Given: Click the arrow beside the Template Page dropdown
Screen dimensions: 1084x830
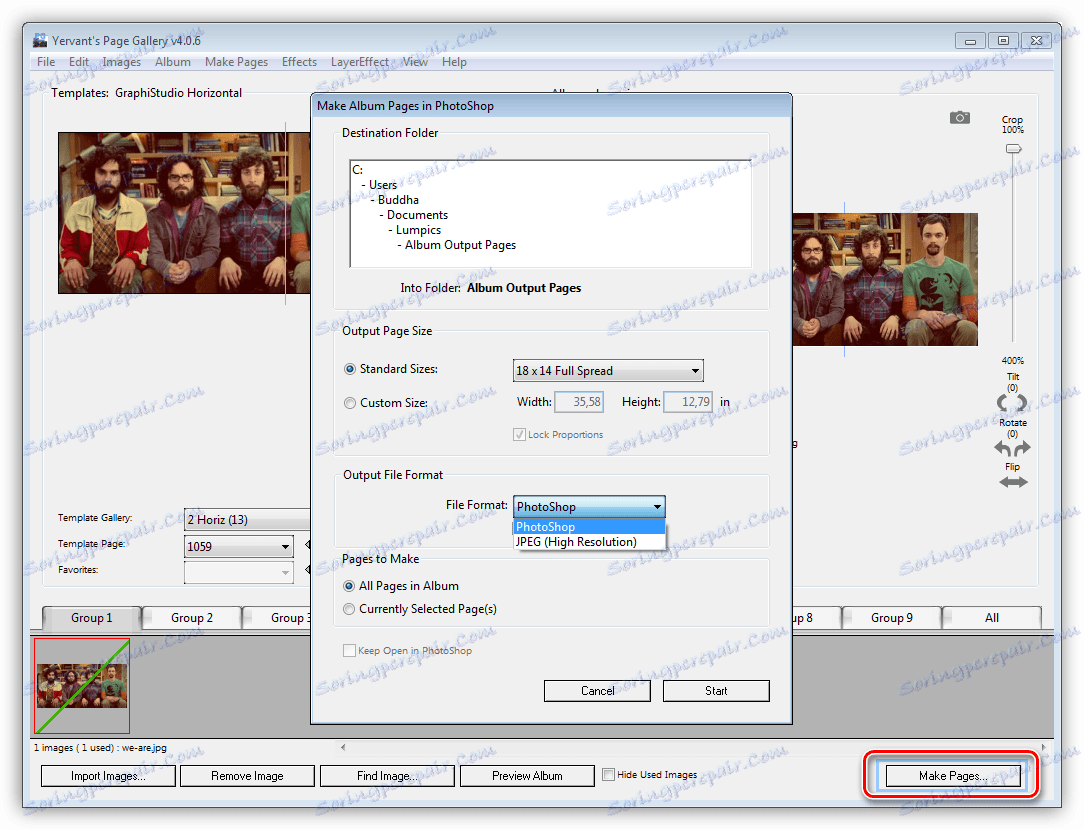Looking at the screenshot, I should (308, 545).
